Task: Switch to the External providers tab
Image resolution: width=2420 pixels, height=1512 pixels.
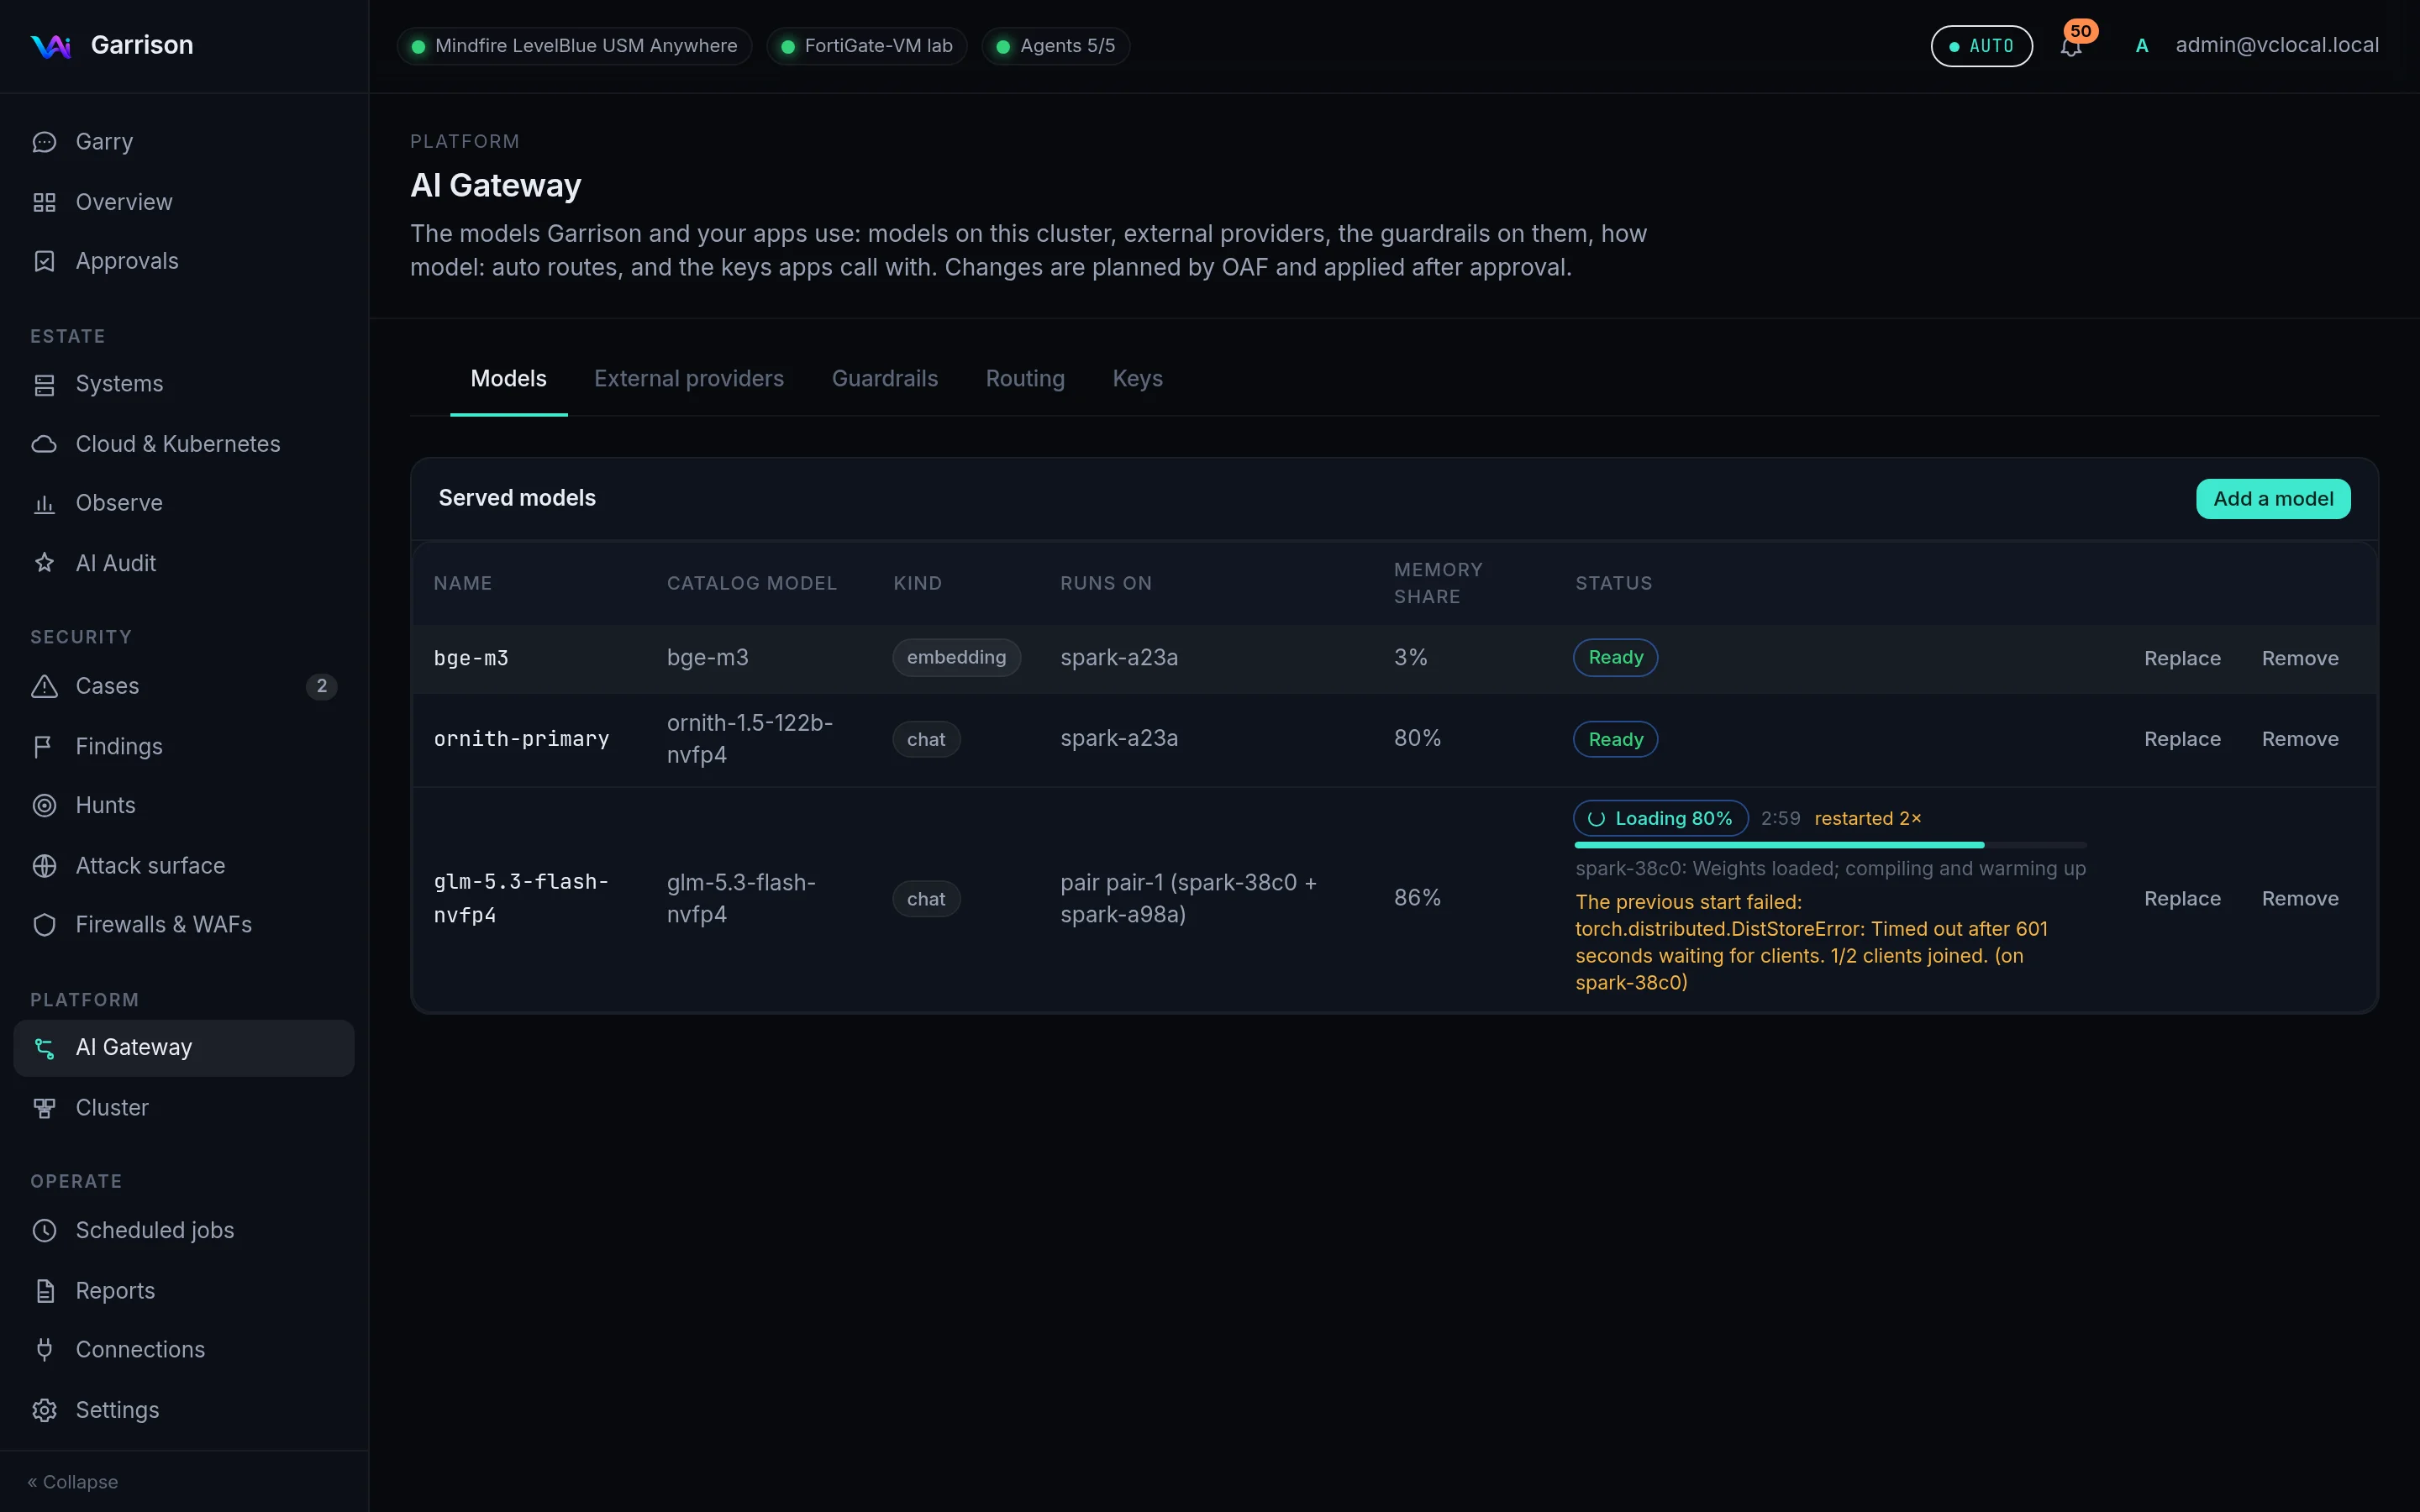Action: (689, 379)
